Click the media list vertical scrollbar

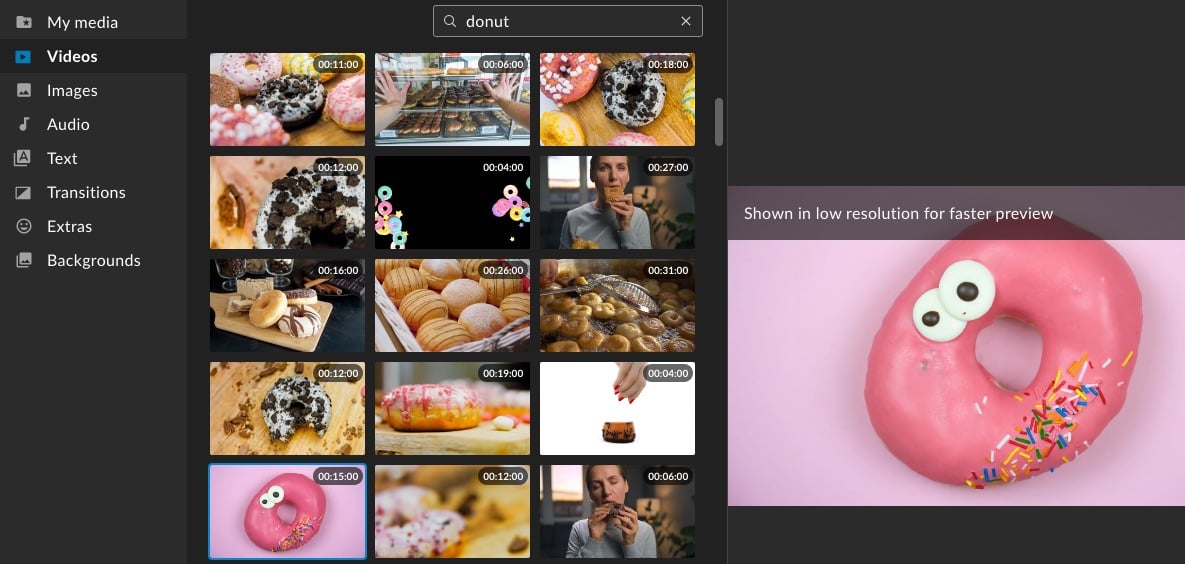[718, 121]
